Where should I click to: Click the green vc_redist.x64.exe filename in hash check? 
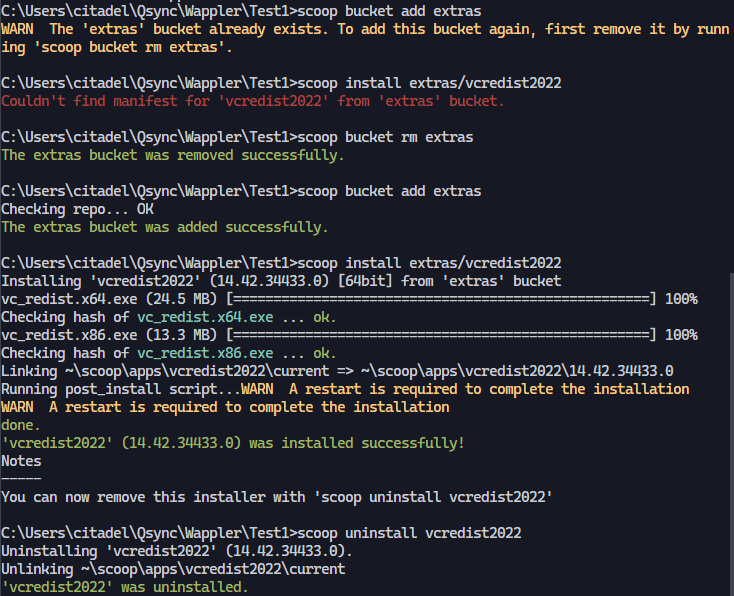pos(205,317)
